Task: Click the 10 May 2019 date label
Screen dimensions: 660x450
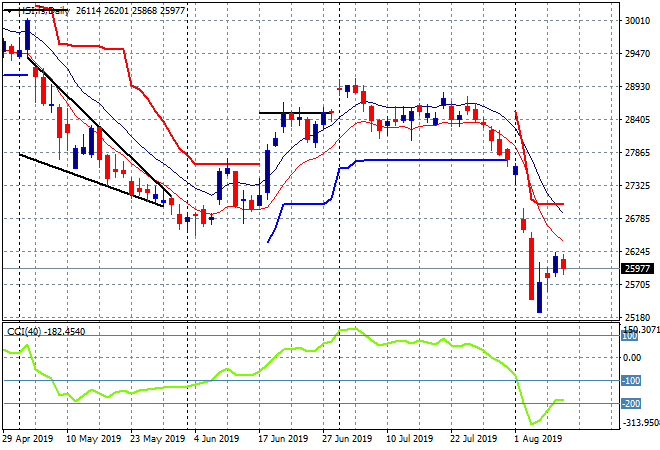Action: [93, 439]
